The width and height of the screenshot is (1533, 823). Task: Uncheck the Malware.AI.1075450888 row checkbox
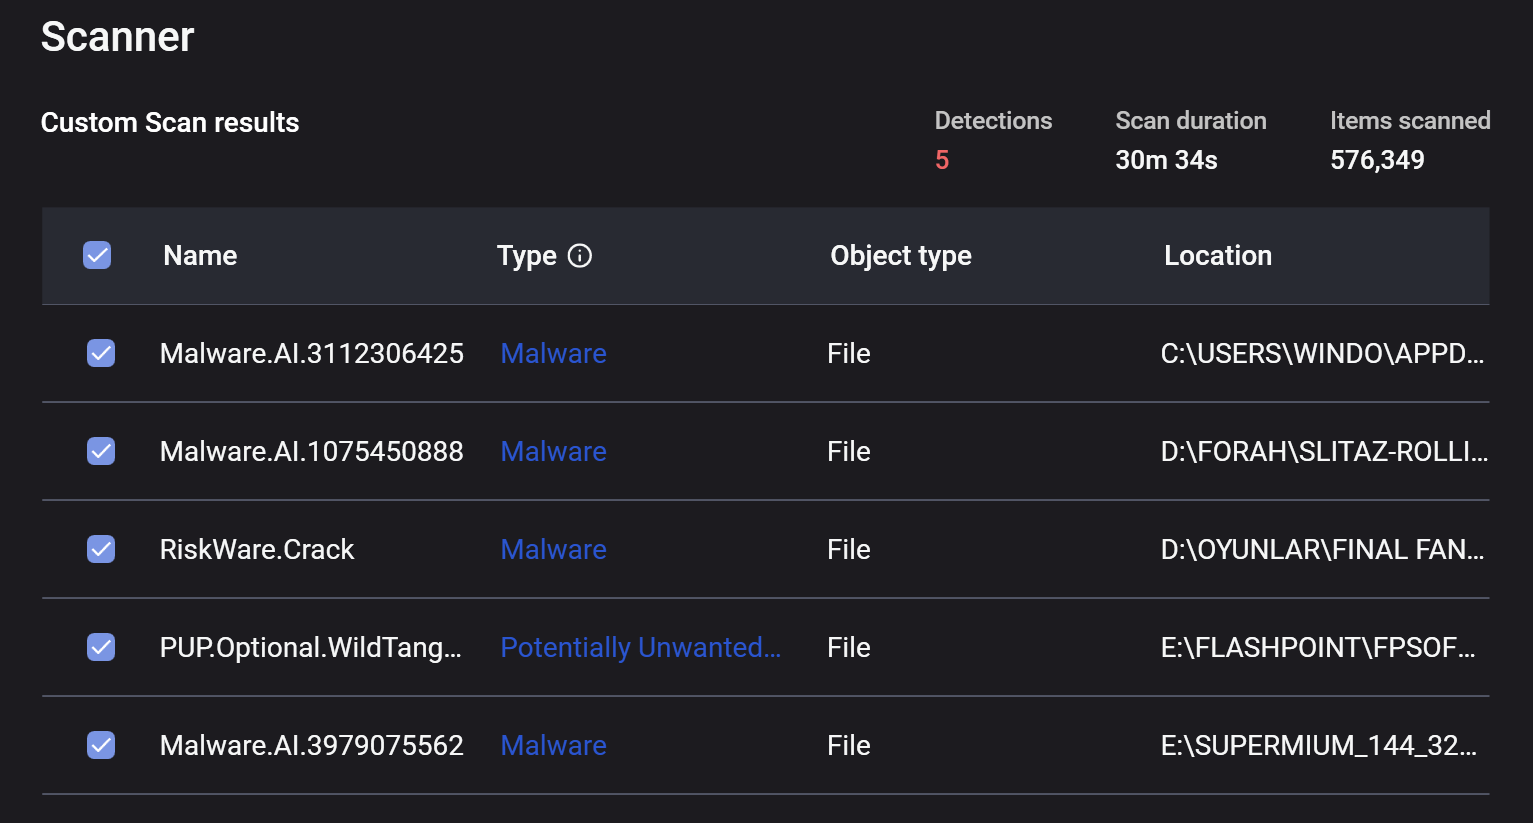pyautogui.click(x=101, y=451)
